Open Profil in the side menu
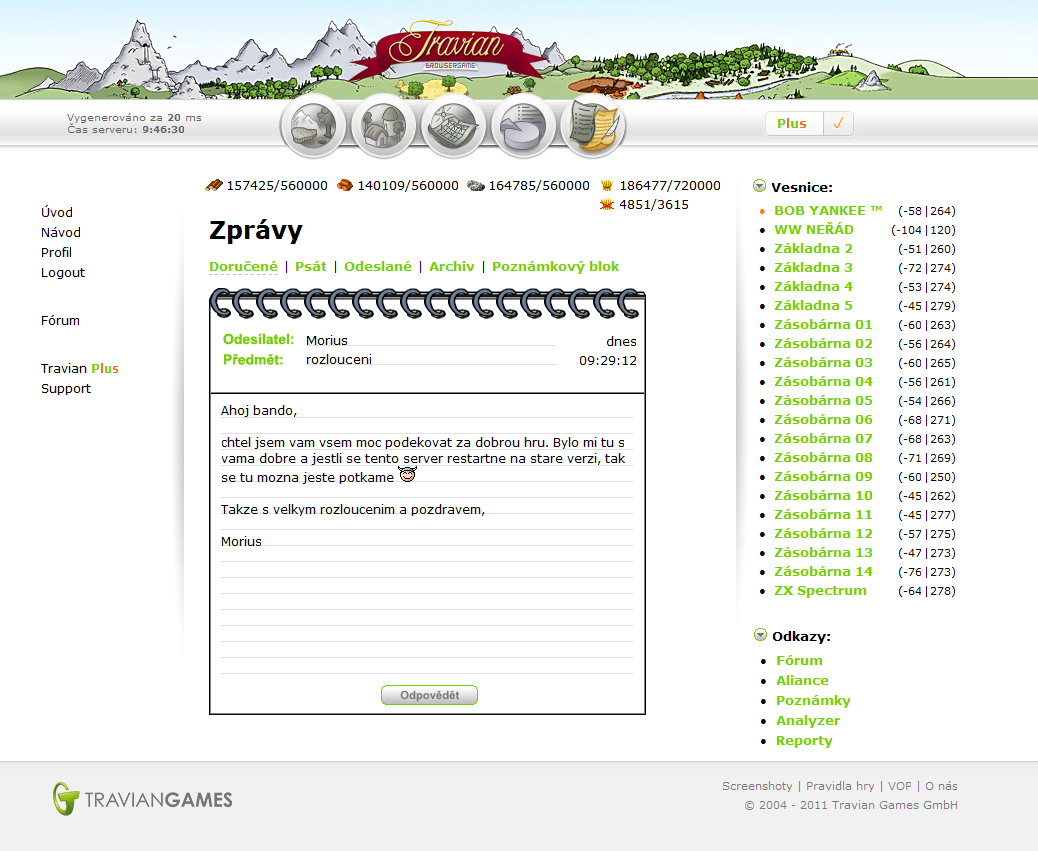This screenshot has height=851, width=1038. click(56, 252)
